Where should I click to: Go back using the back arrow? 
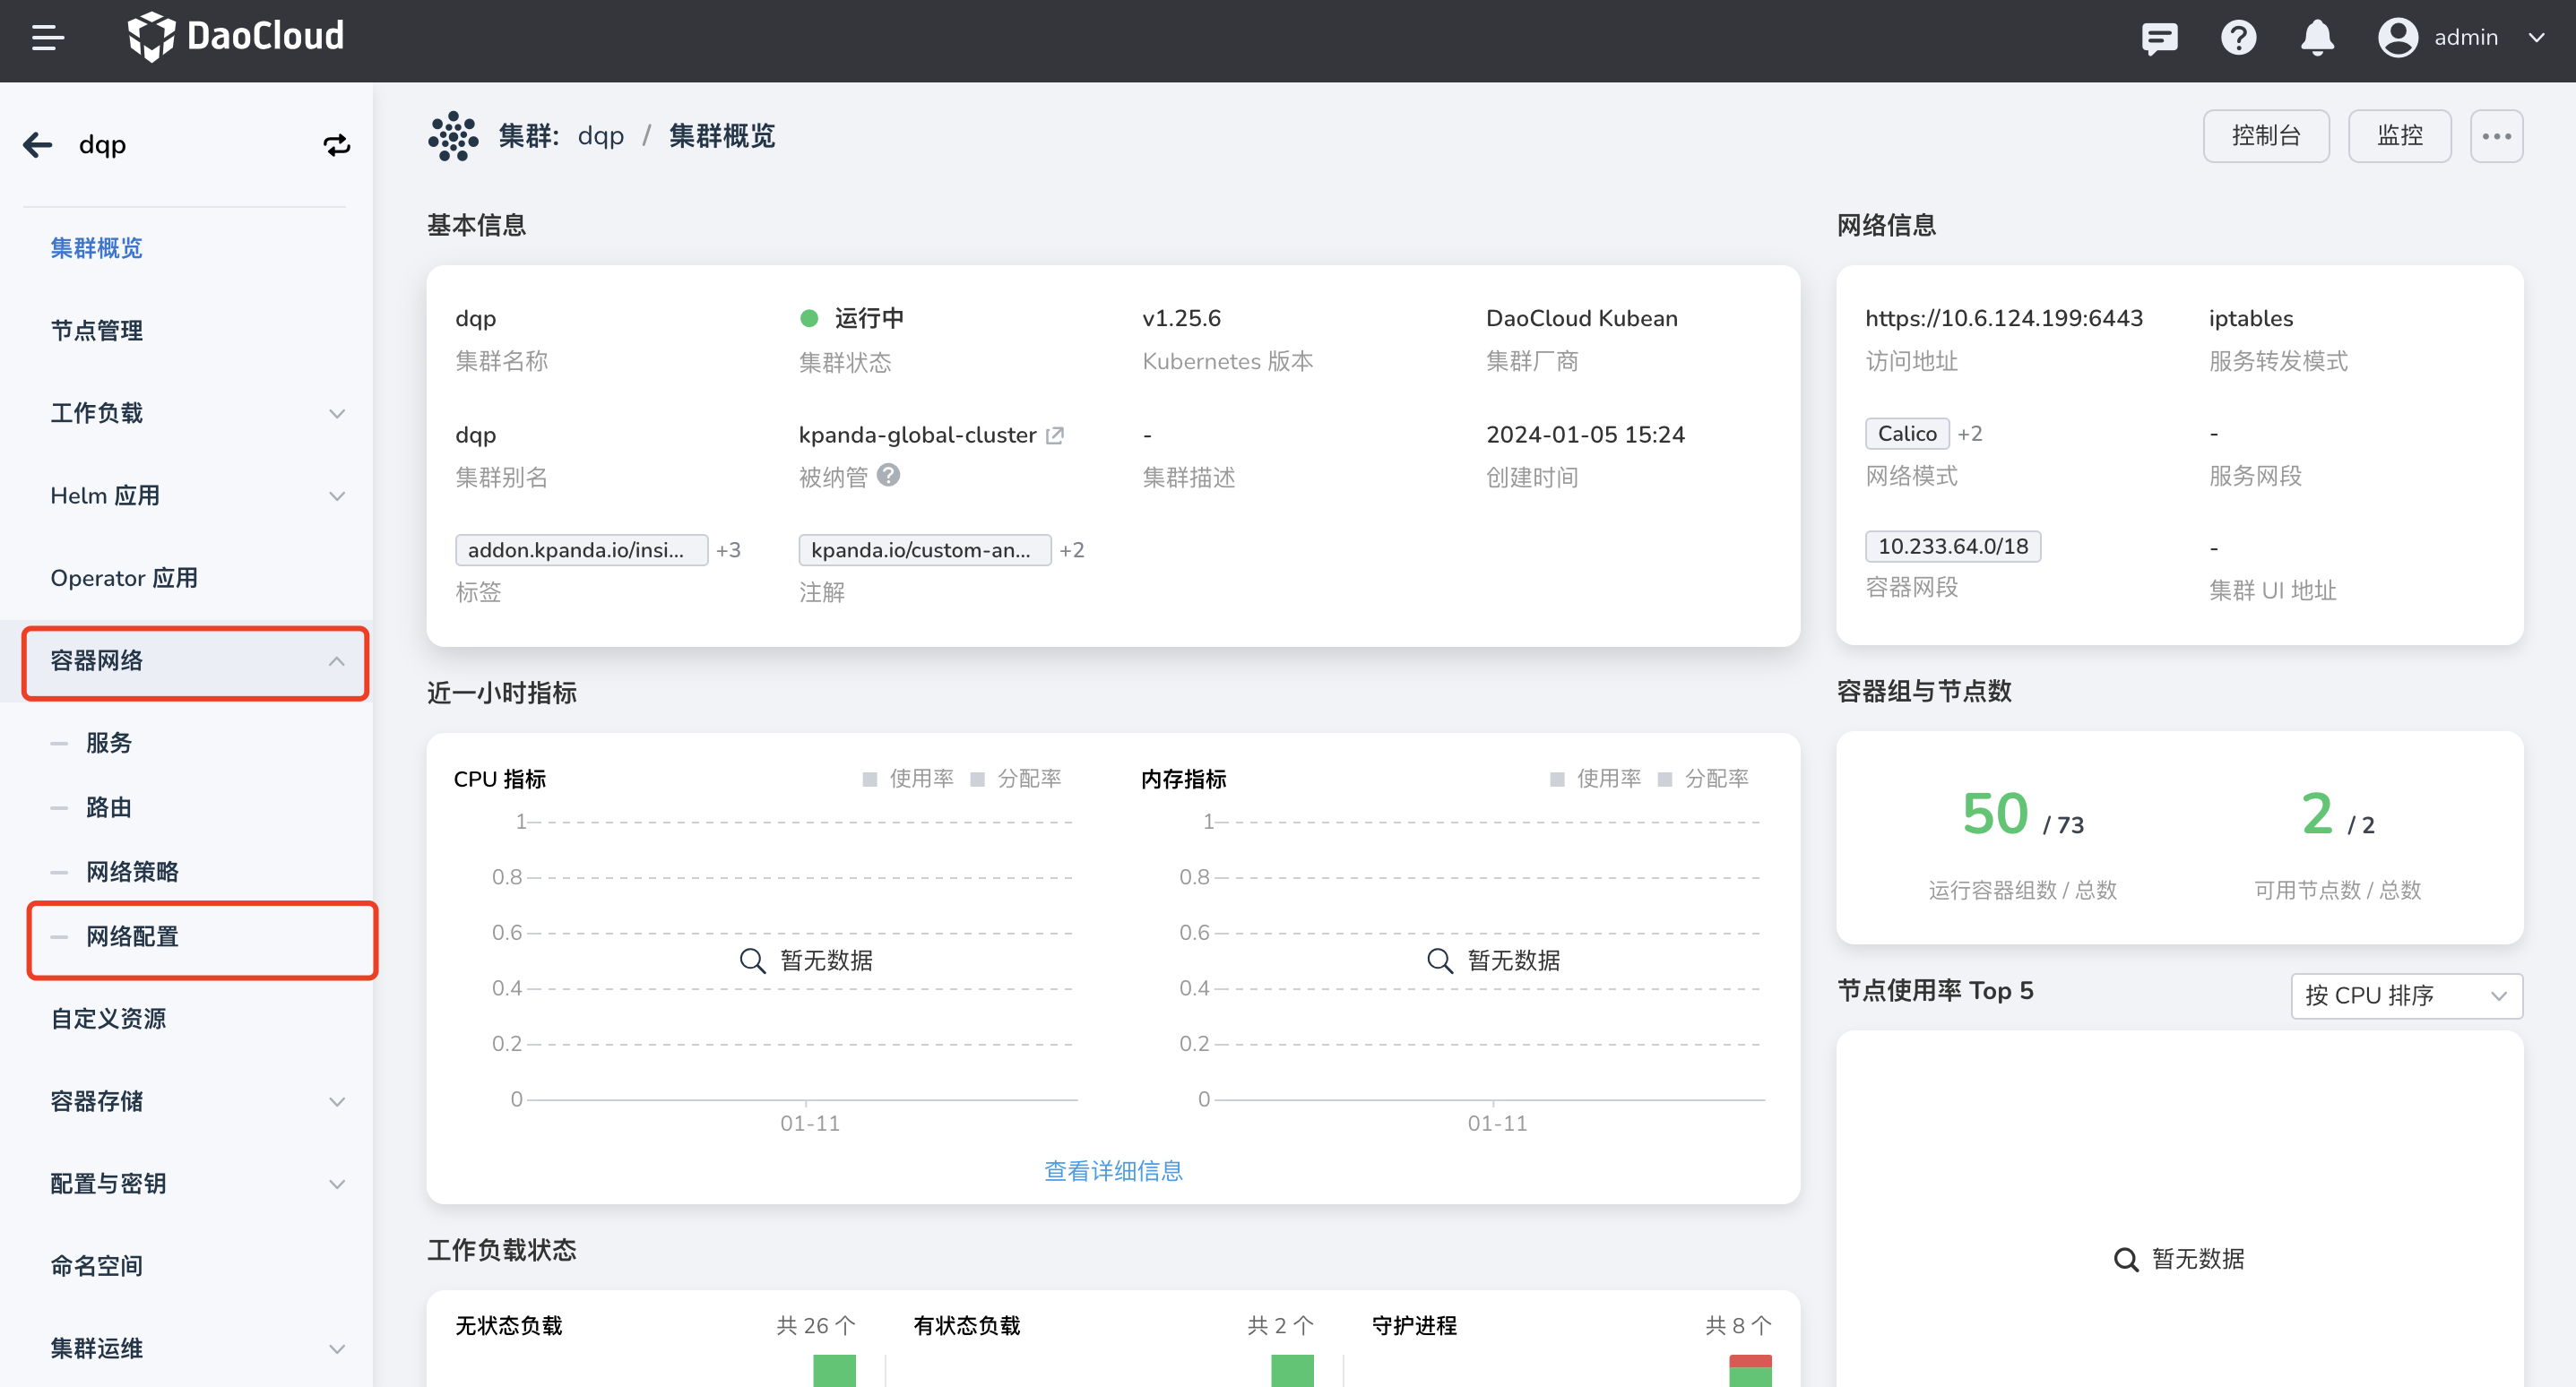(36, 145)
